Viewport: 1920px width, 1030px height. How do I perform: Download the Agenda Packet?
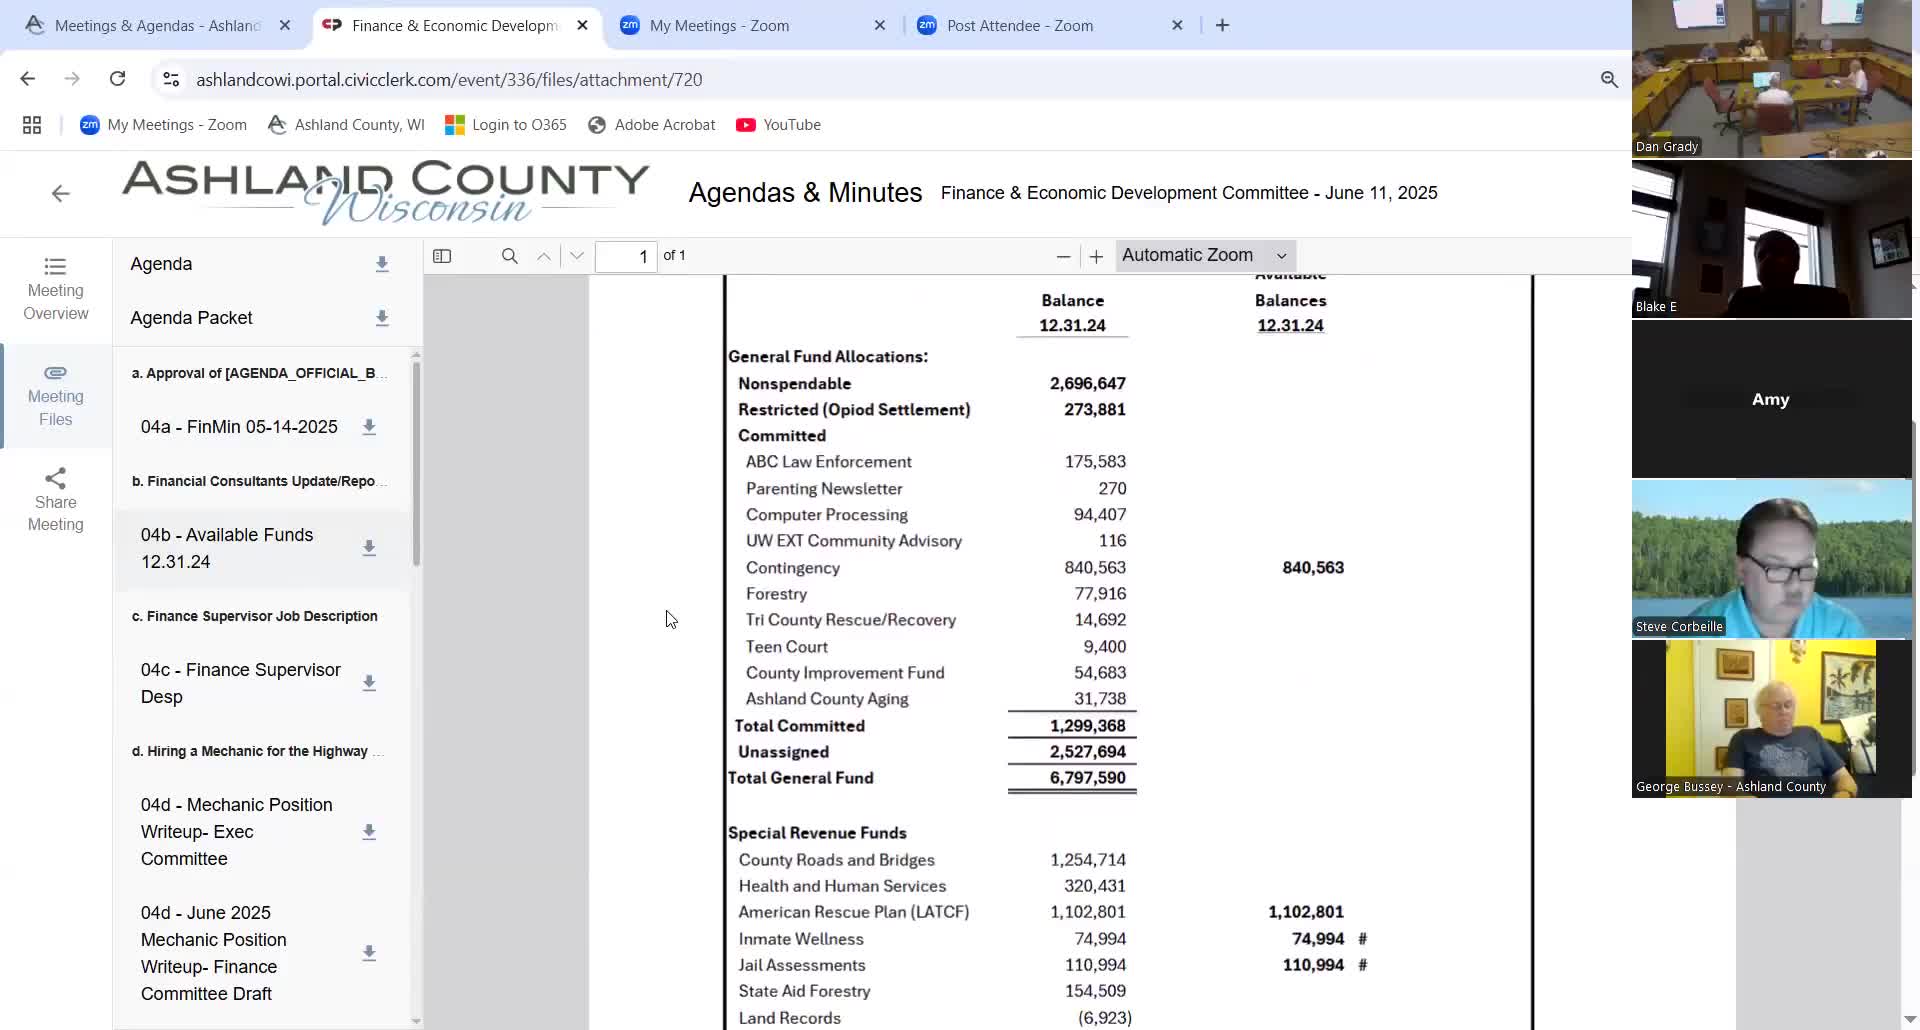click(382, 318)
